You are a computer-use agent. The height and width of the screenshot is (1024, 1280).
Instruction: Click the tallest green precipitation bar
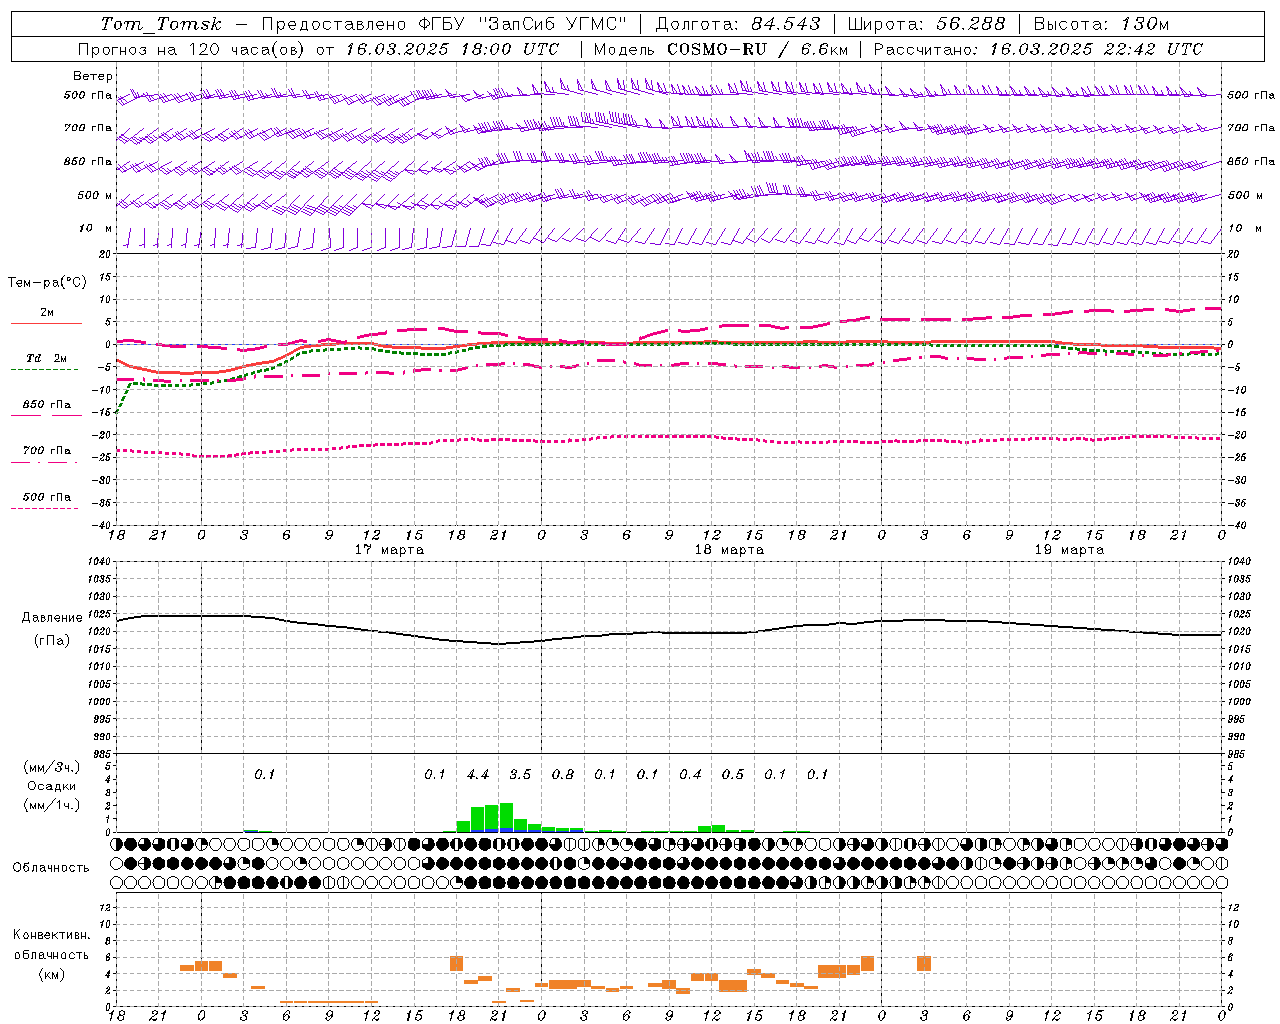[x=506, y=817]
